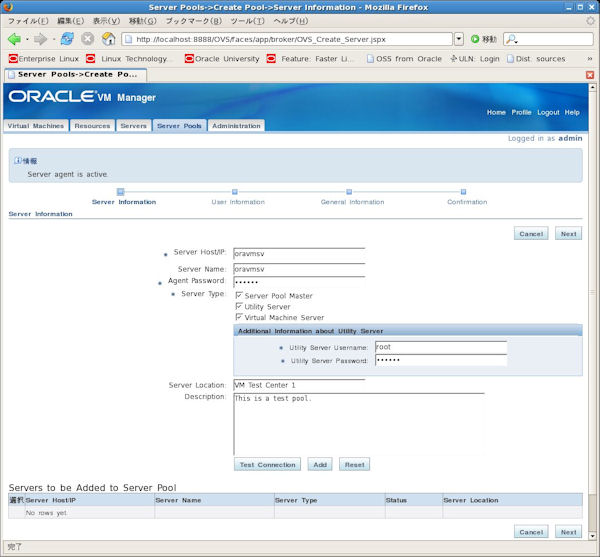The image size is (600, 557).
Task: Open the 表示 (View) menu
Action: 106,21
